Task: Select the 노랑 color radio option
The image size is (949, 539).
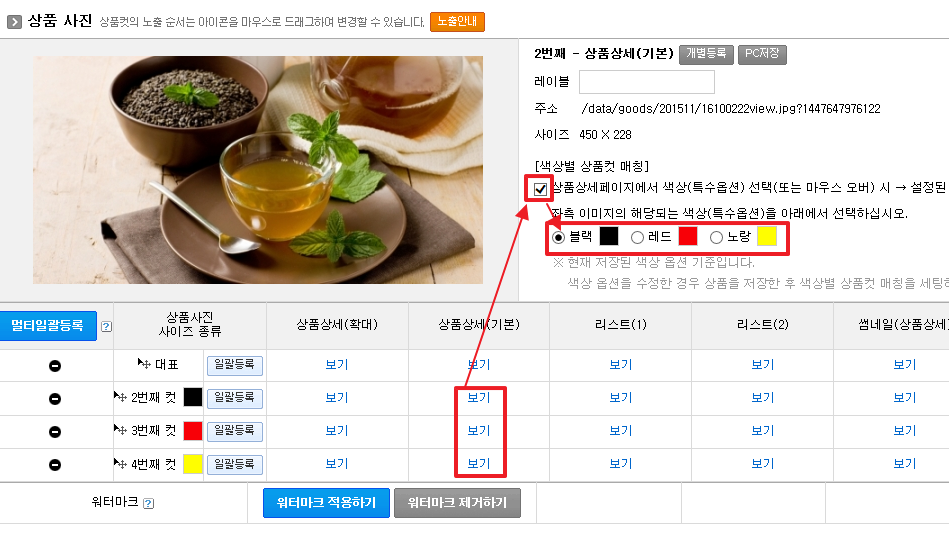Action: pyautogui.click(x=716, y=237)
